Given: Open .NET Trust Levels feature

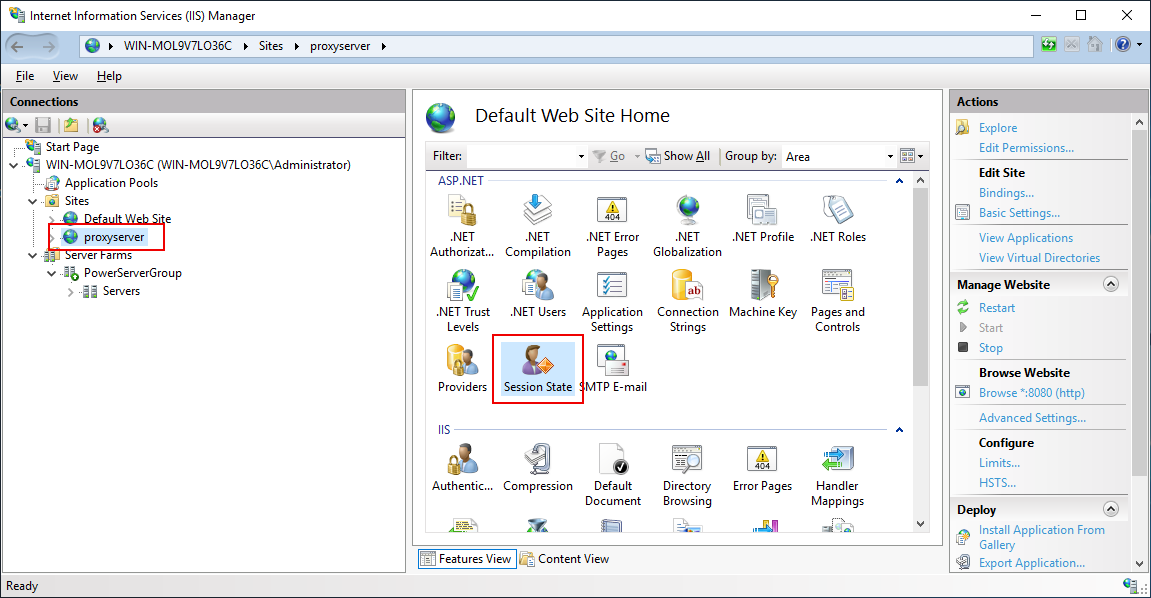Looking at the screenshot, I should coord(462,301).
